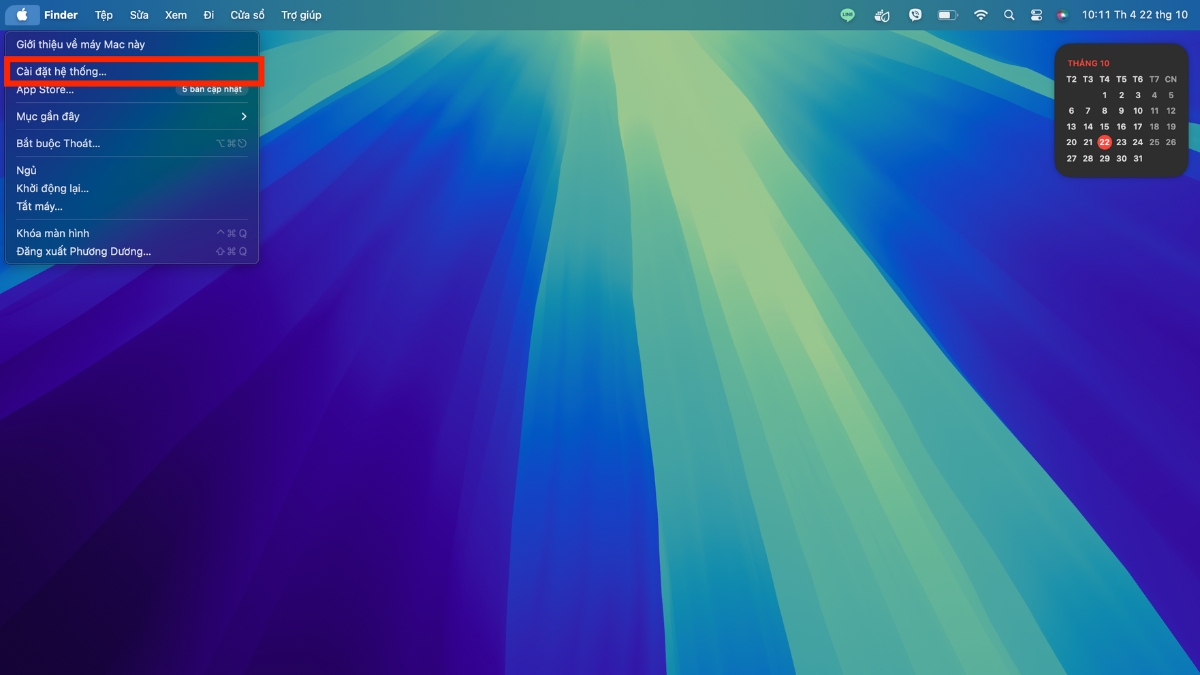The image size is (1200, 675).
Task: Choose Cài đặt hệ thống… menu item
Action: [x=61, y=71]
